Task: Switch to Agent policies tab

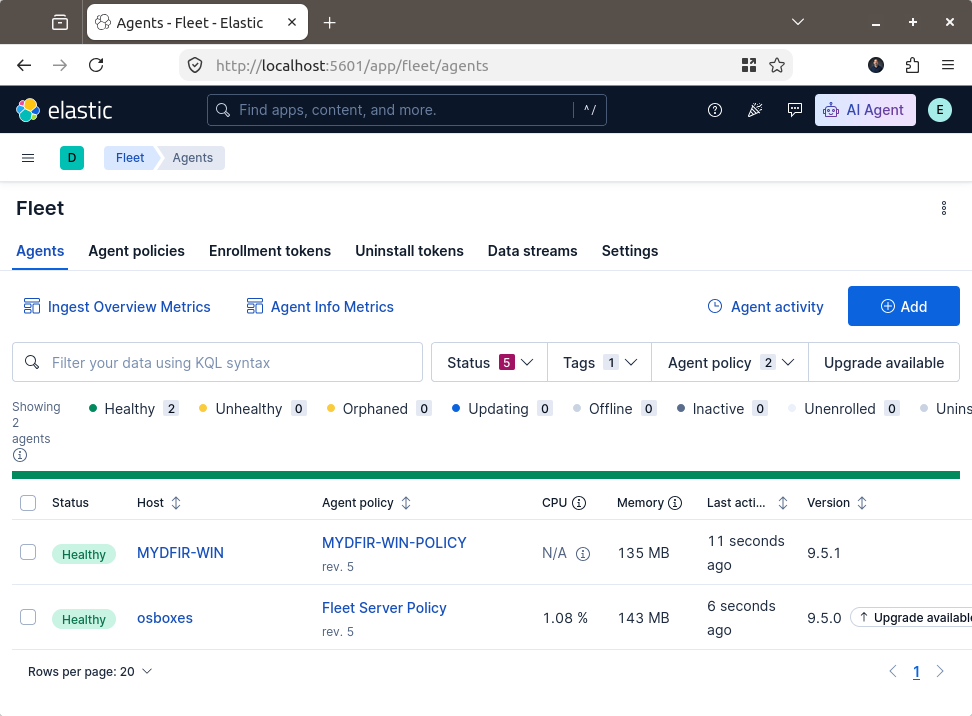Action: 136,251
